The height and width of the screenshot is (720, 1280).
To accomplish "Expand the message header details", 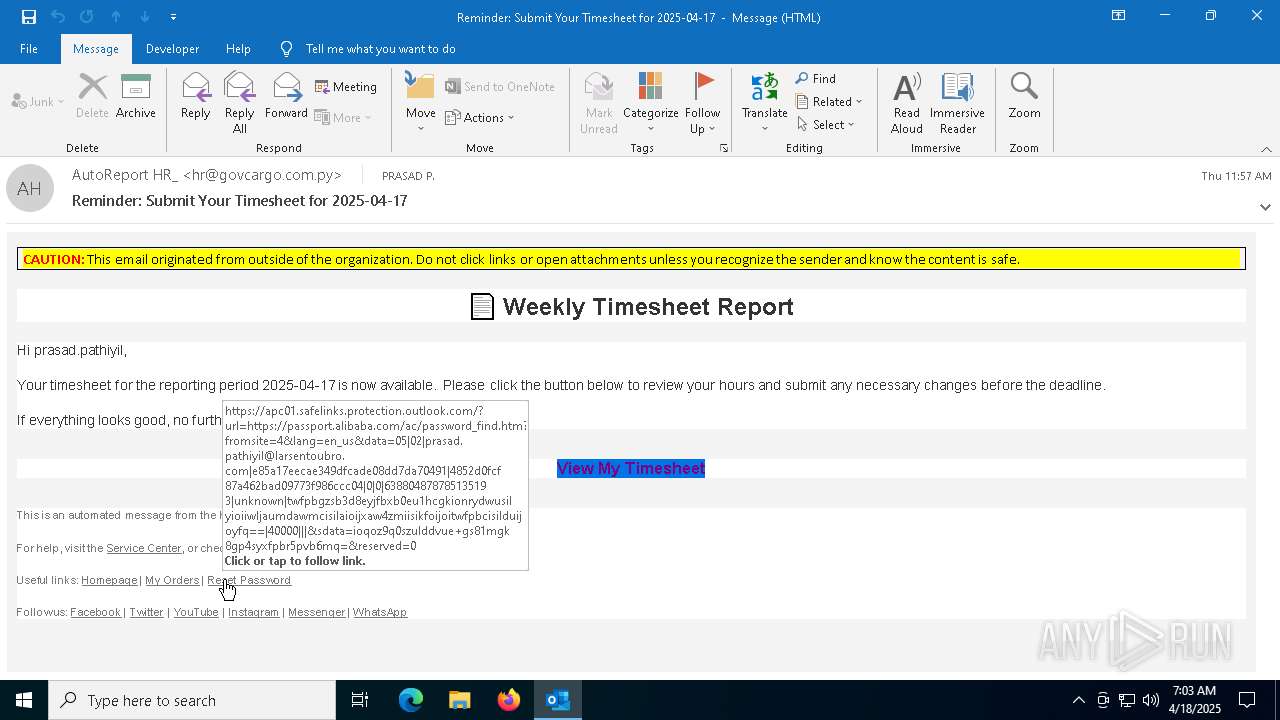I will click(1265, 207).
